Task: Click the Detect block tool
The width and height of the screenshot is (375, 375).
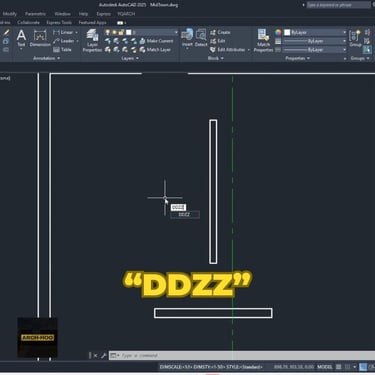Action: click(201, 38)
